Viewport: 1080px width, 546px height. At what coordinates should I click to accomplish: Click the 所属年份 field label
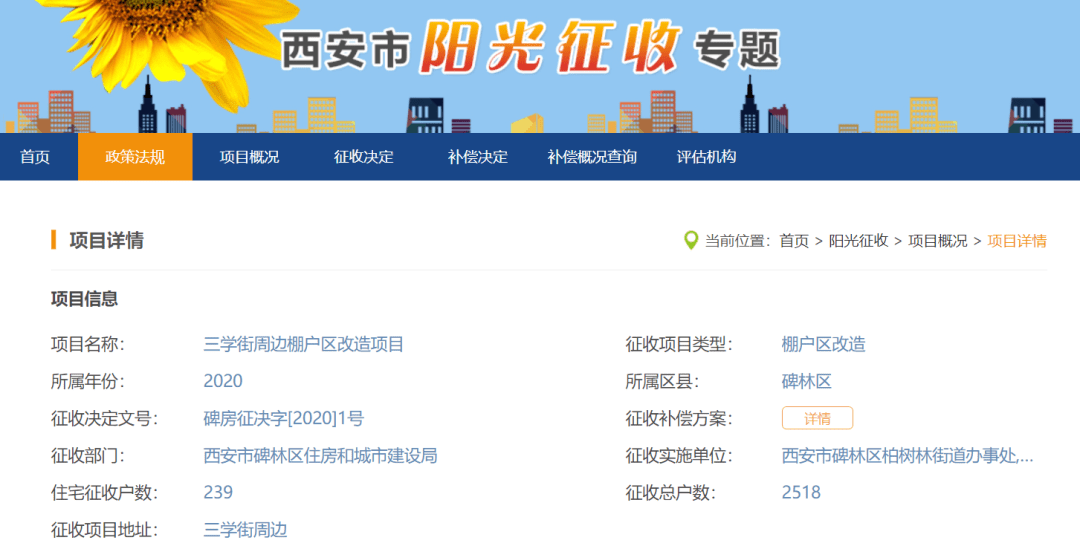87,381
